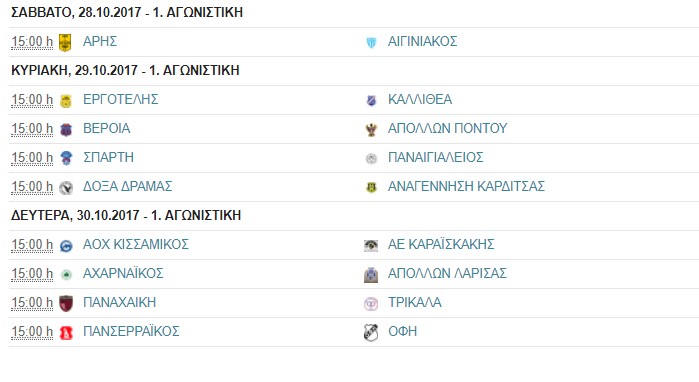Click the ΑΠΟΛΛΩΝ ΠΟΝΤΟΥ eagle crest
Image resolution: width=699 pixels, height=382 pixels.
[371, 130]
